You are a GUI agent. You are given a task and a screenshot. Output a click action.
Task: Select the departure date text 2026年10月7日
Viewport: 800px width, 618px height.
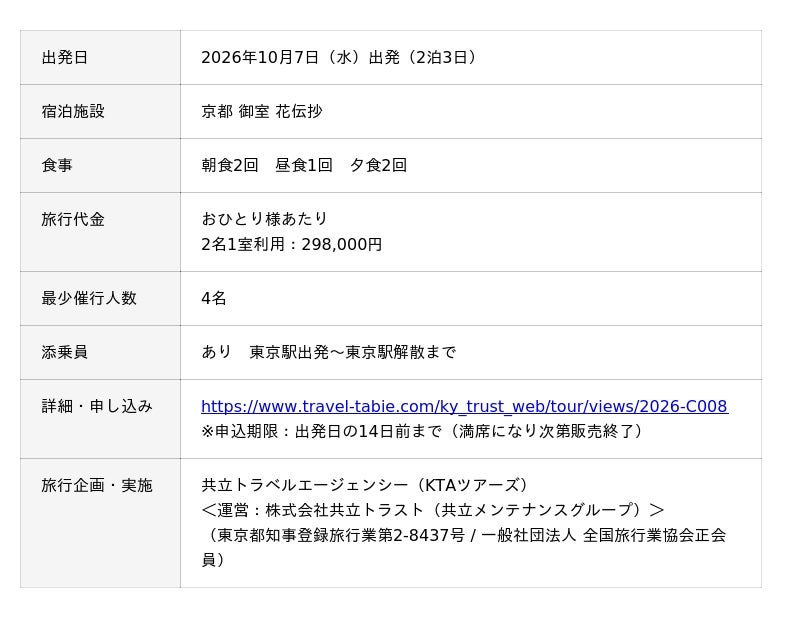click(x=260, y=57)
